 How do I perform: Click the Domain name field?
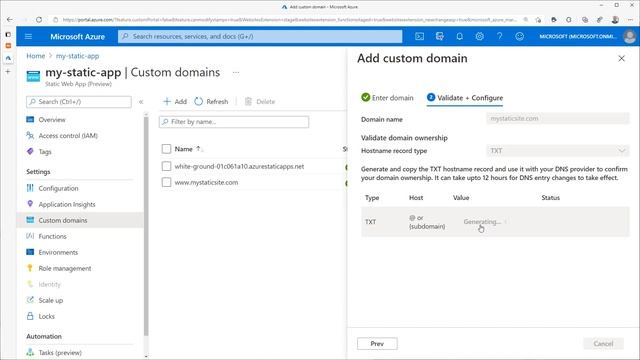pos(558,118)
